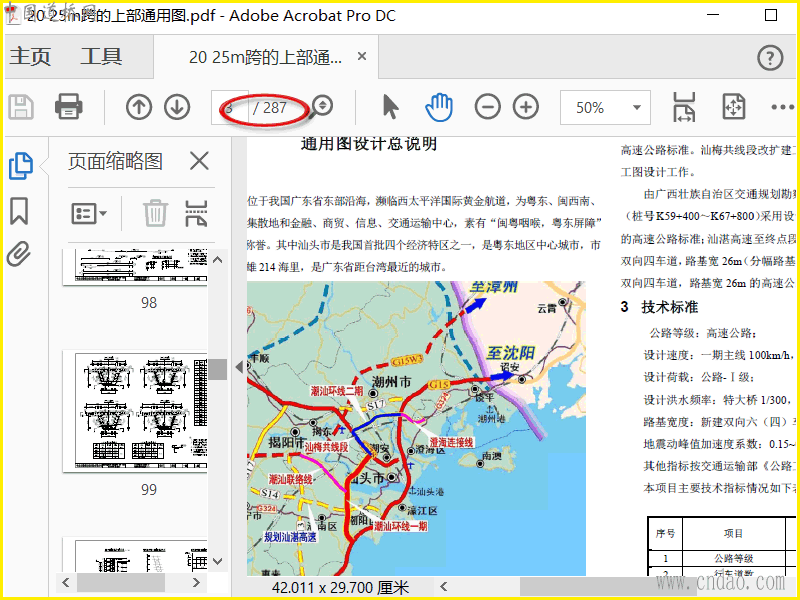Click the thumbnail panel print pages icon
The image size is (800, 600).
click(x=196, y=213)
